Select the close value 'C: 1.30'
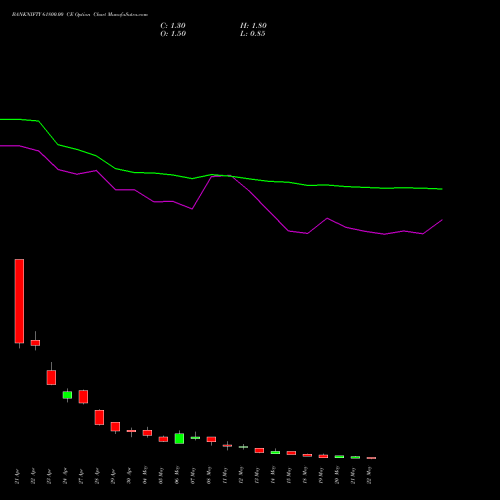 coord(173,26)
